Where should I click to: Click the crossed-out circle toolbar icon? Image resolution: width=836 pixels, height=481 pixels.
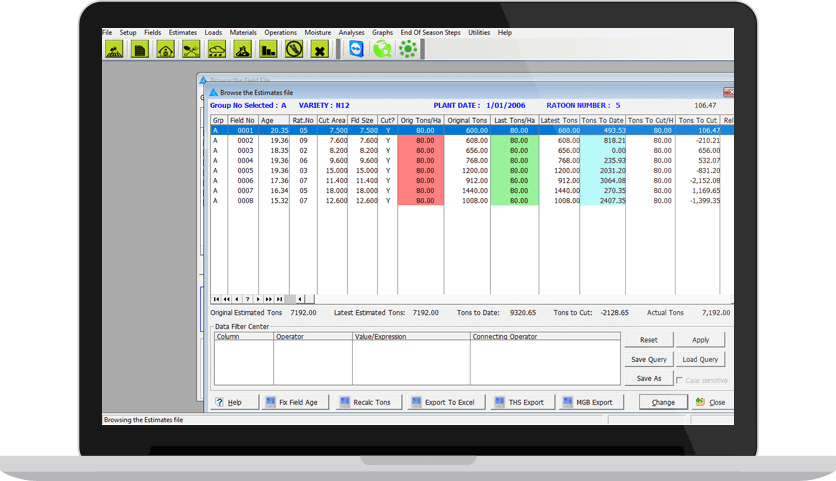[x=294, y=50]
